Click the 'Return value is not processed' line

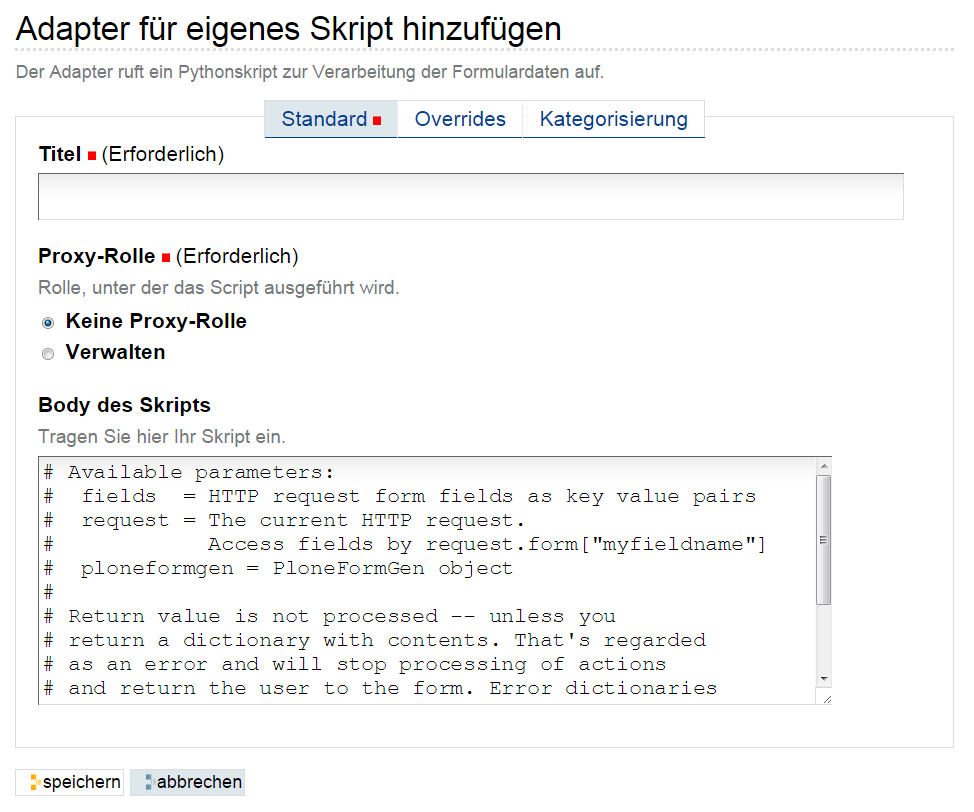pyautogui.click(x=330, y=616)
